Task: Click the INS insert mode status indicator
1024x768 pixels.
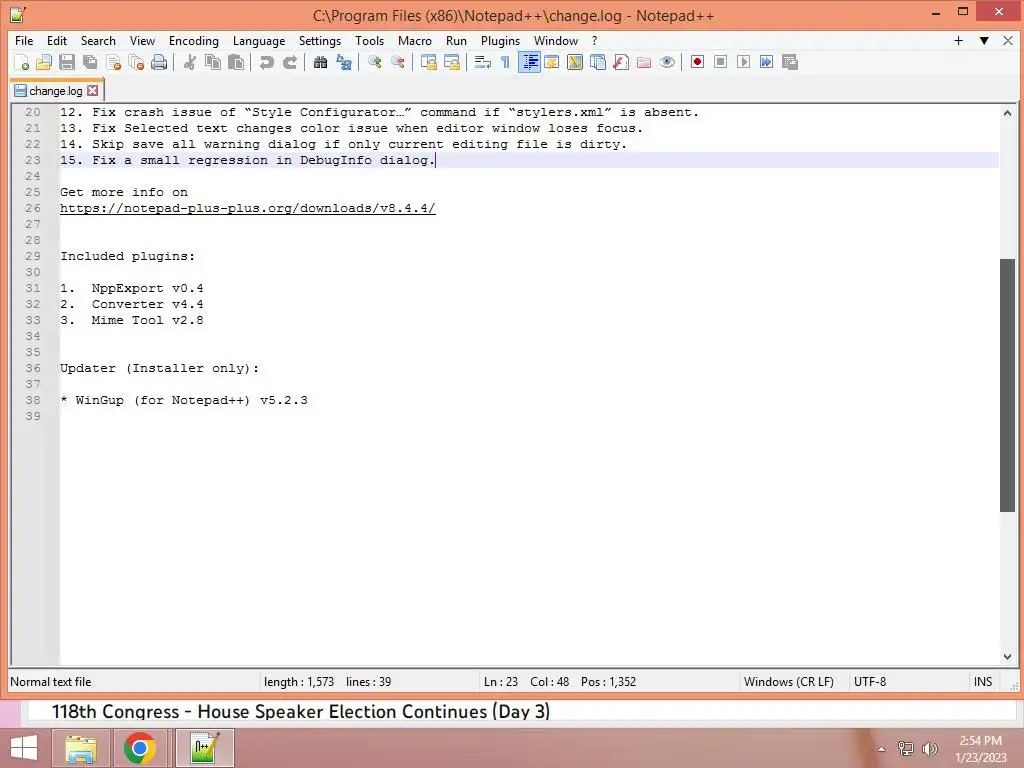Action: 983,682
